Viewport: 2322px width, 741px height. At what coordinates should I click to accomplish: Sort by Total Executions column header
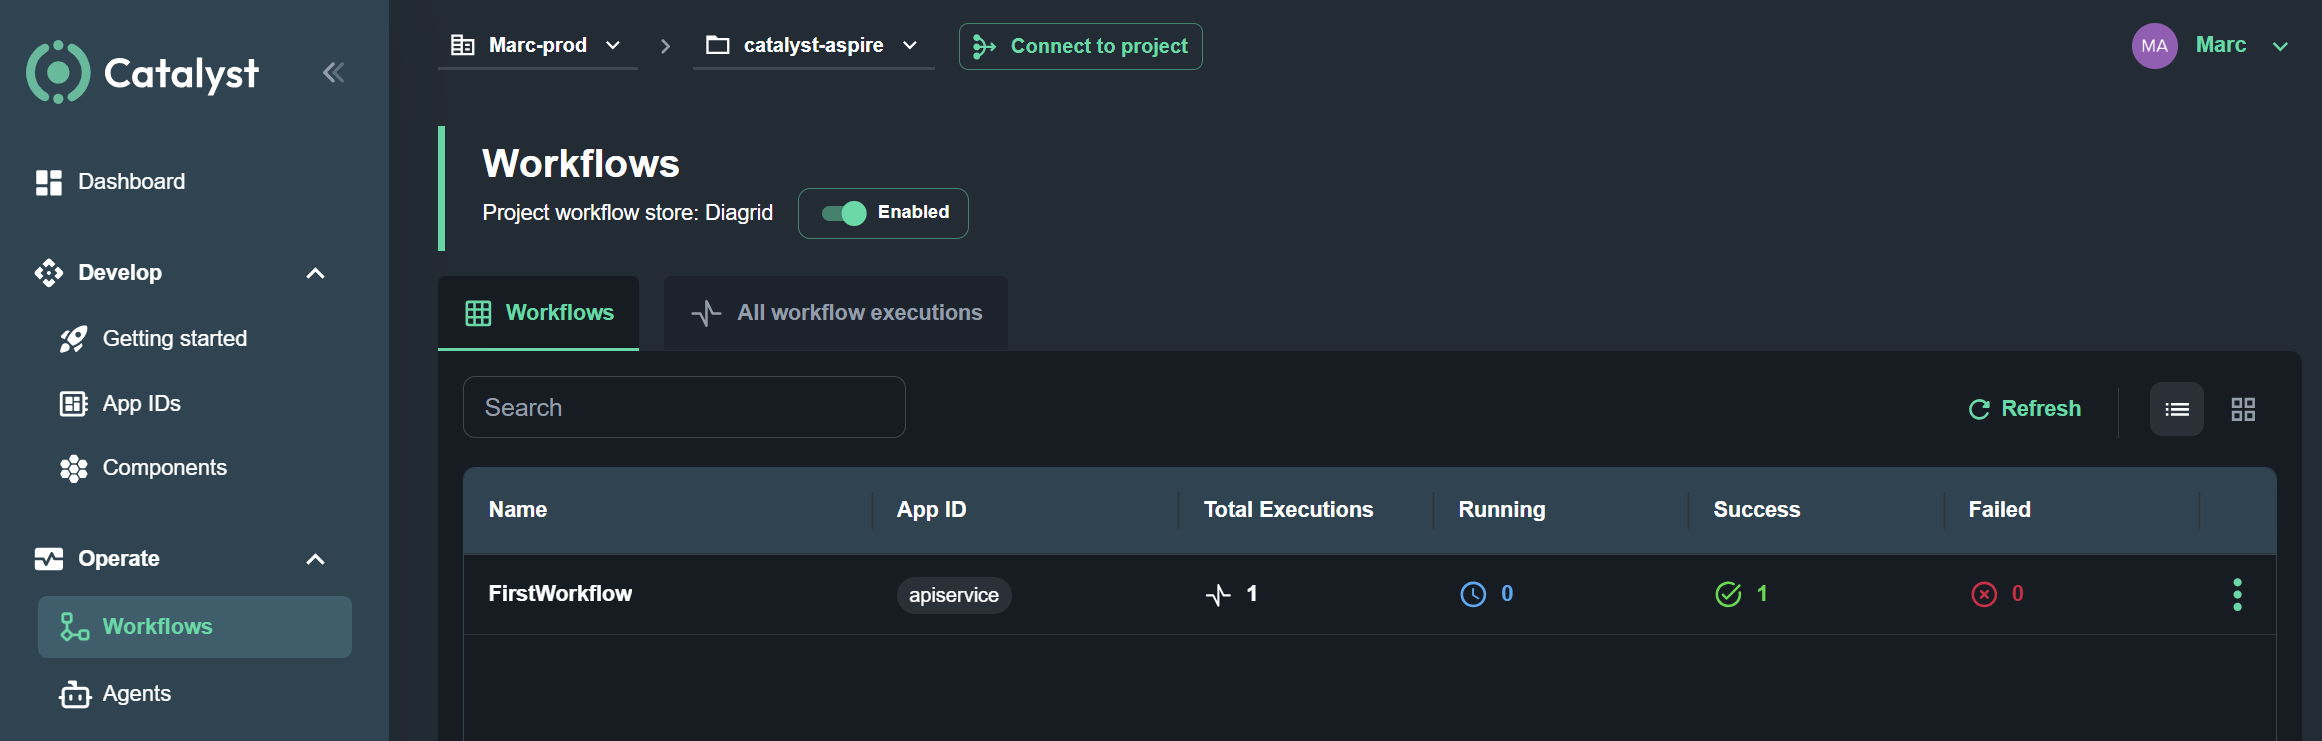click(1288, 510)
